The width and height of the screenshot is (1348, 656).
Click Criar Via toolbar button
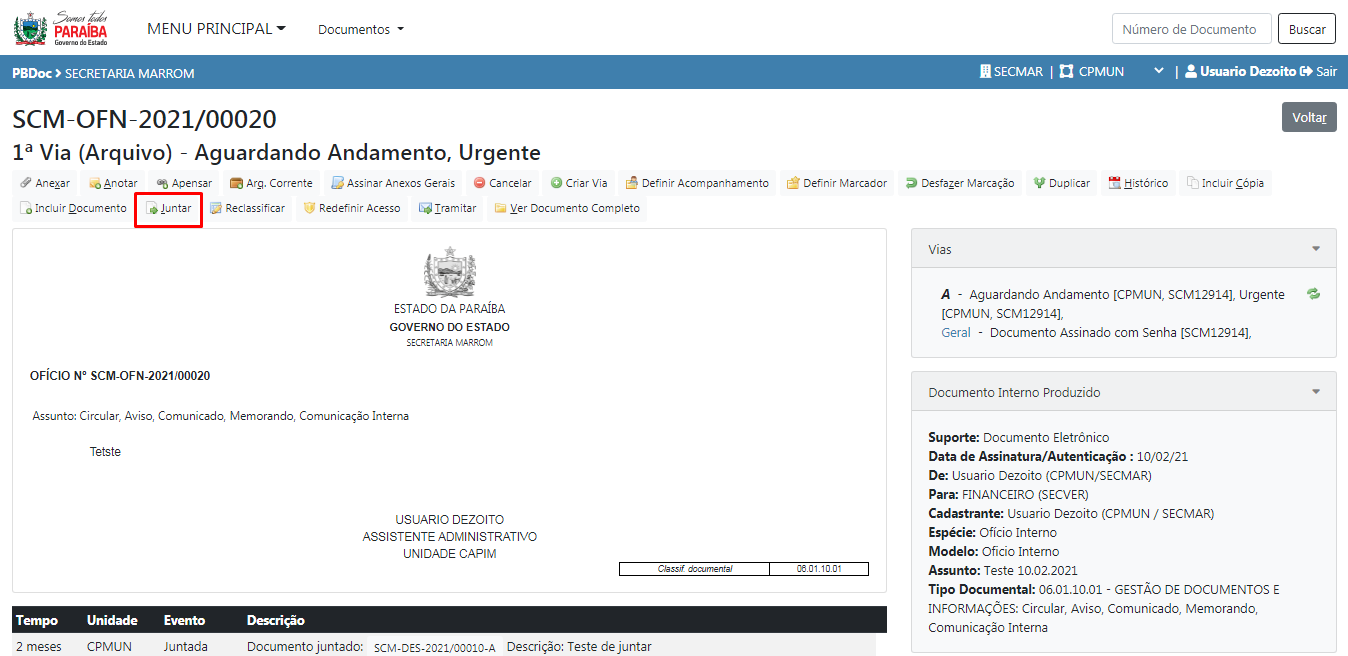(579, 183)
